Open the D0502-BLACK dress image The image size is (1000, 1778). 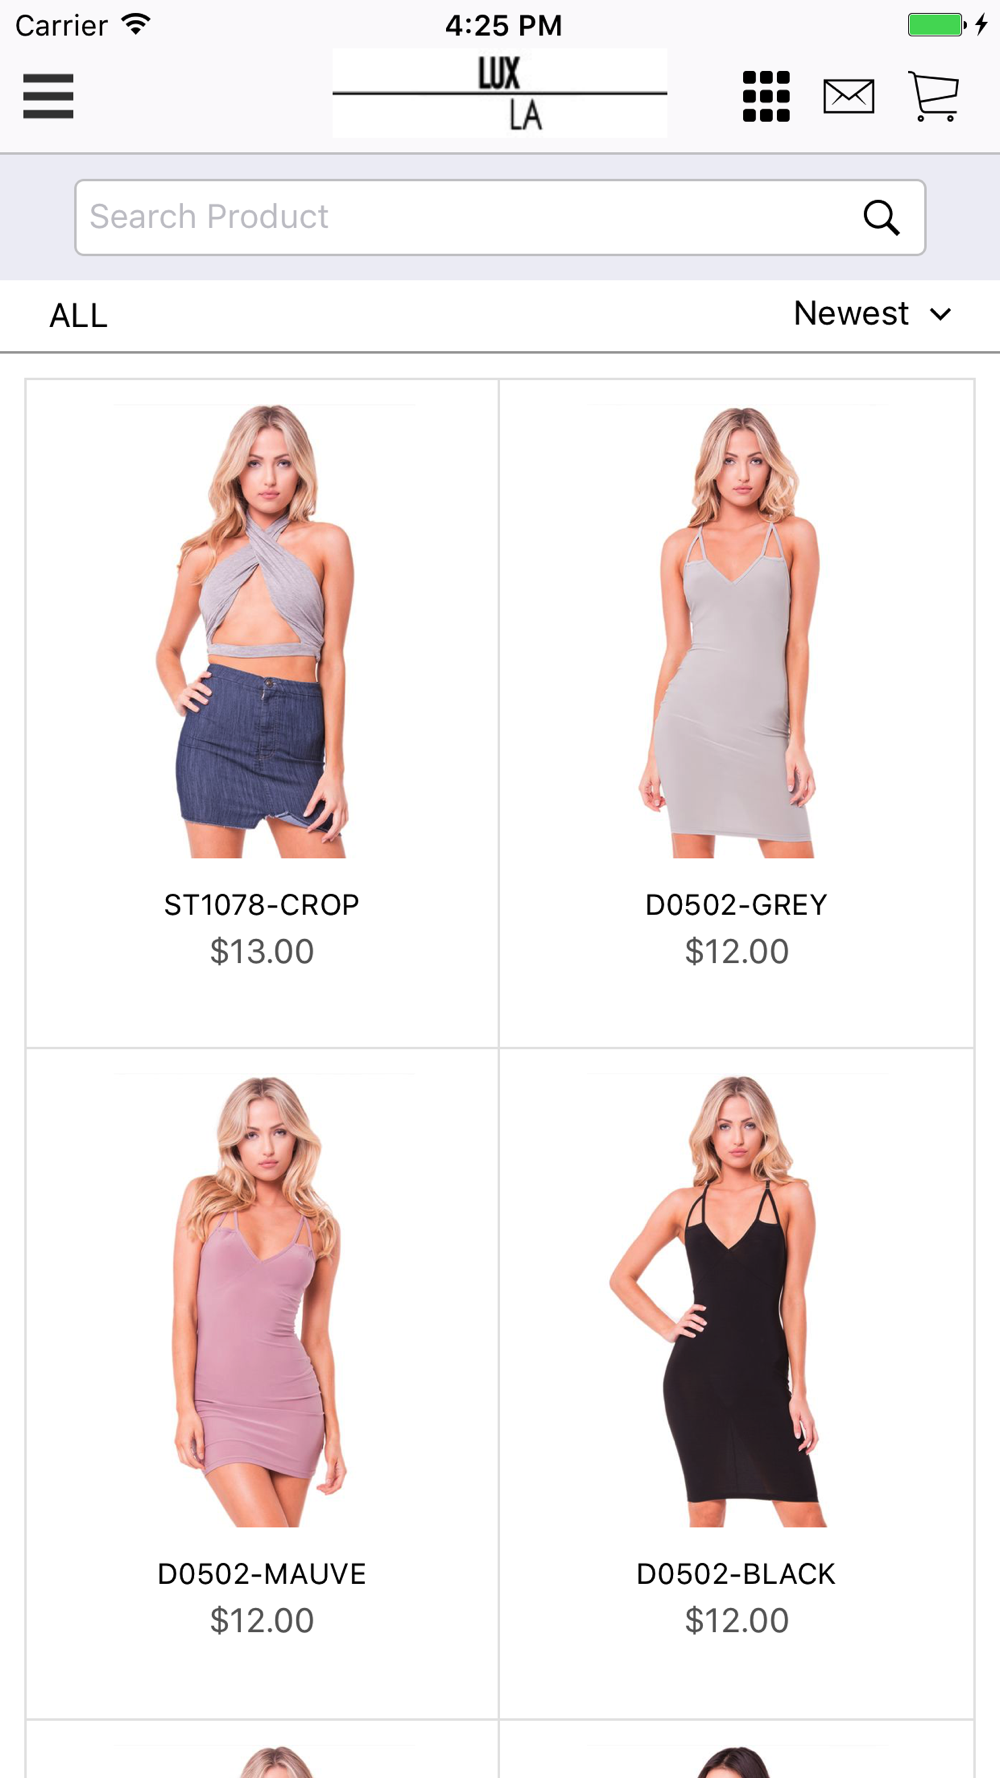[x=737, y=1300]
